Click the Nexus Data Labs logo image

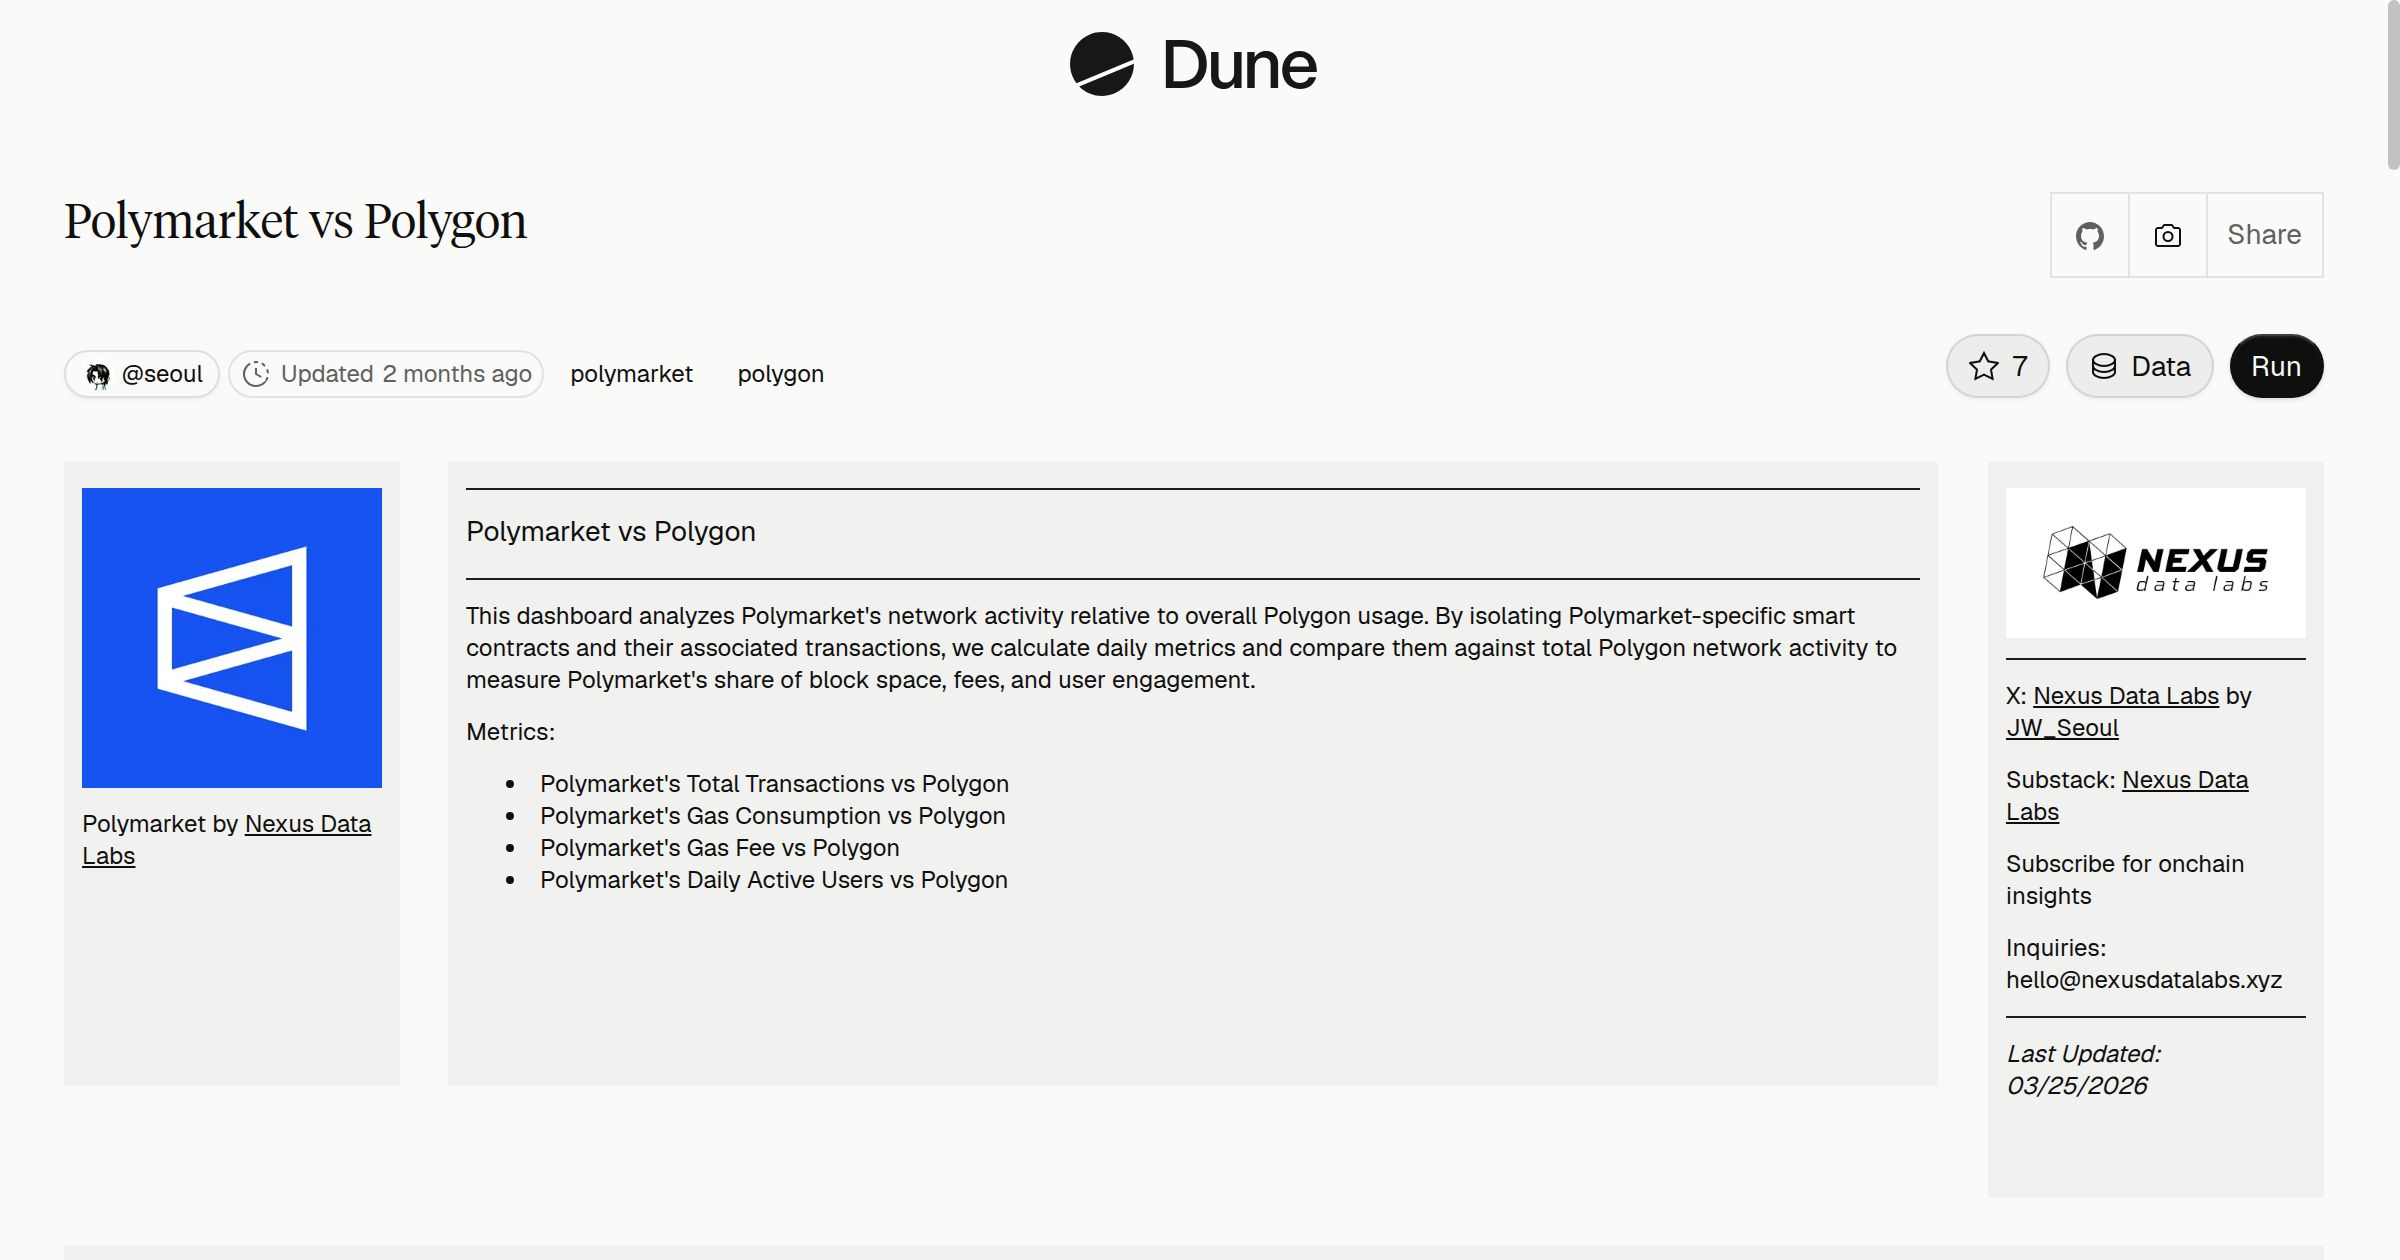click(2156, 563)
